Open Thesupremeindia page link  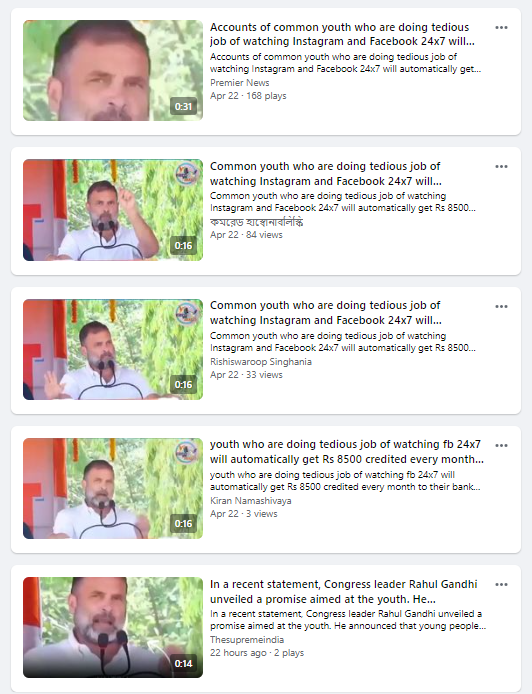tap(247, 640)
